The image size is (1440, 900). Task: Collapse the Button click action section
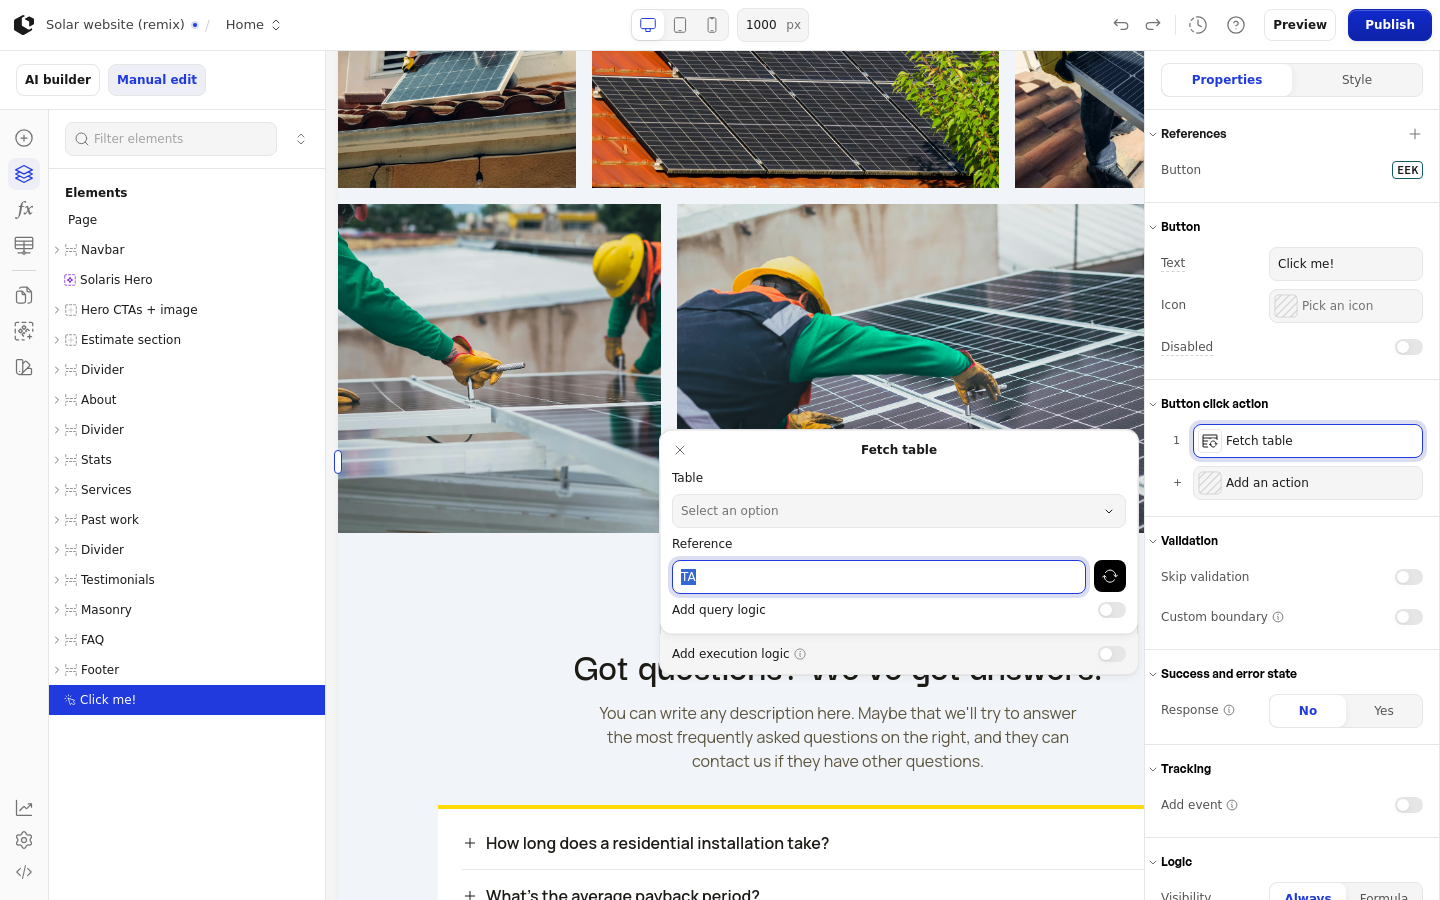(x=1153, y=404)
